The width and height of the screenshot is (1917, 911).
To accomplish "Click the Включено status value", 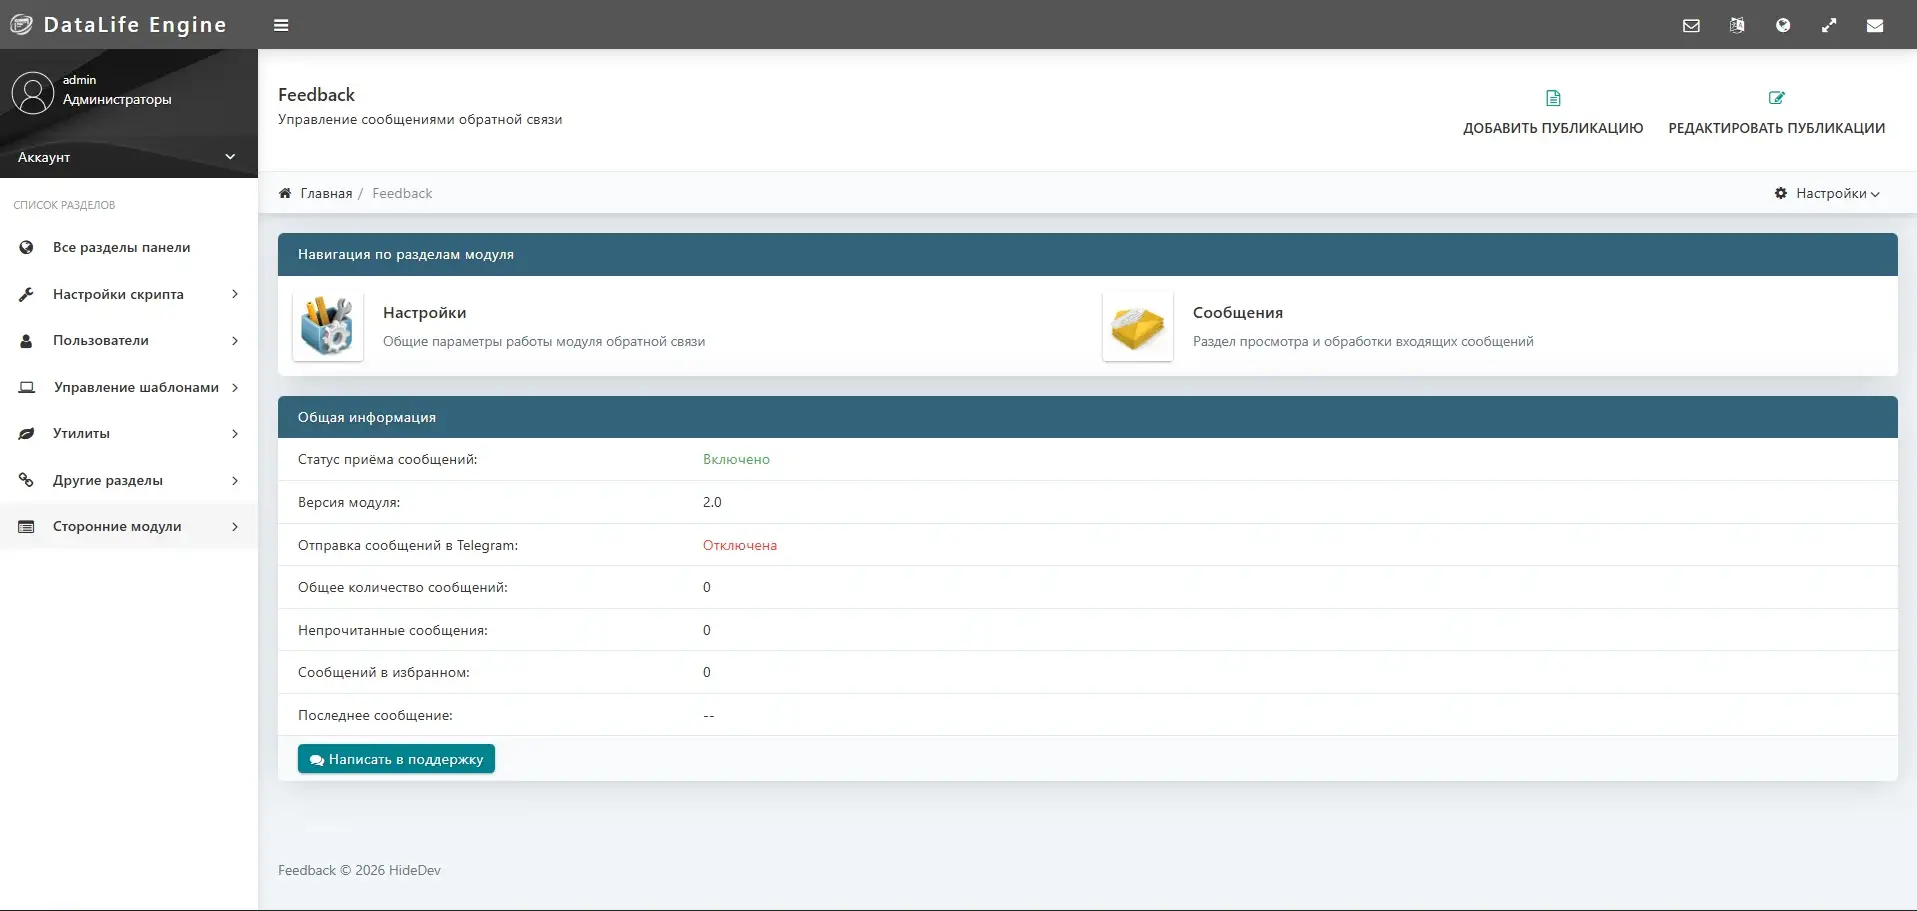I will 736,459.
